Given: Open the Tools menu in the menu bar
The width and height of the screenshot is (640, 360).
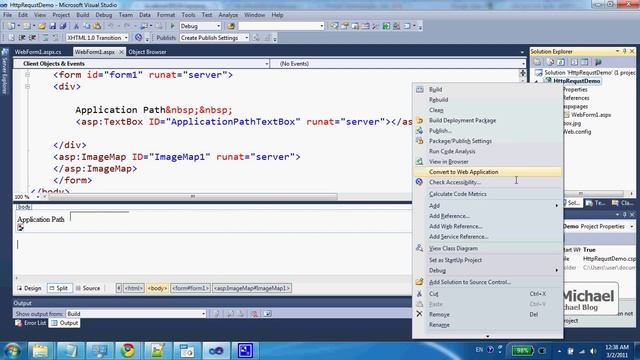Looking at the screenshot, I should click(188, 15).
